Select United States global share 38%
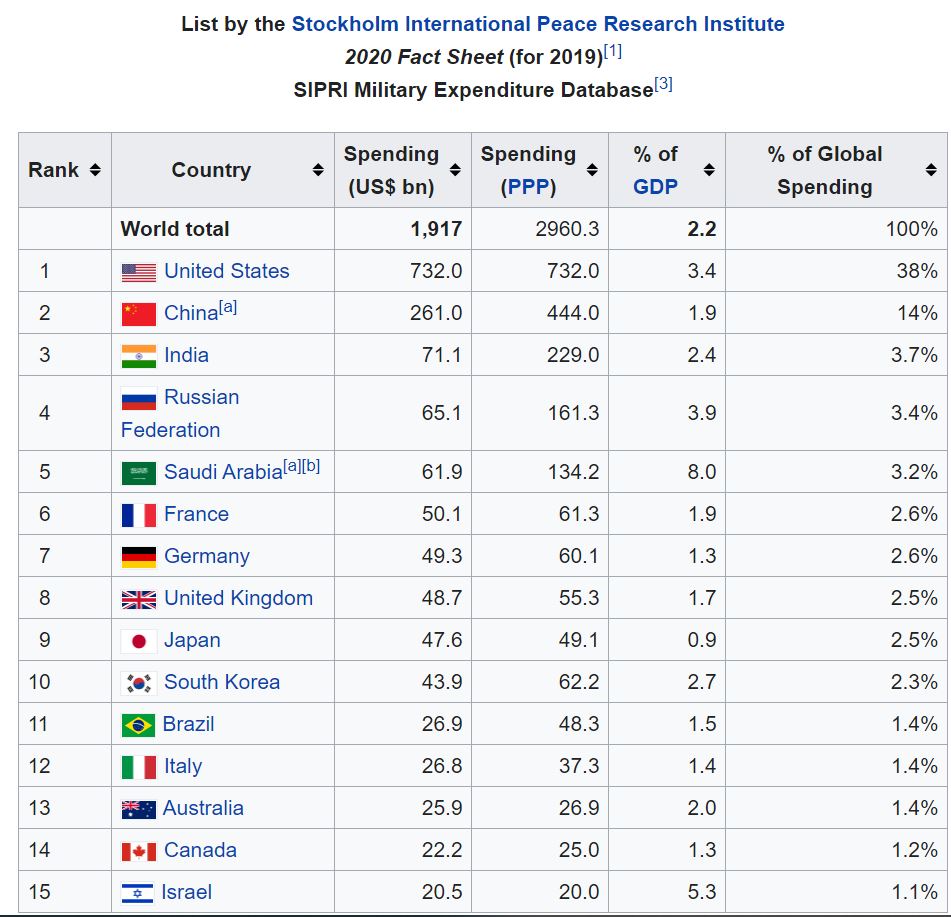 (x=917, y=270)
